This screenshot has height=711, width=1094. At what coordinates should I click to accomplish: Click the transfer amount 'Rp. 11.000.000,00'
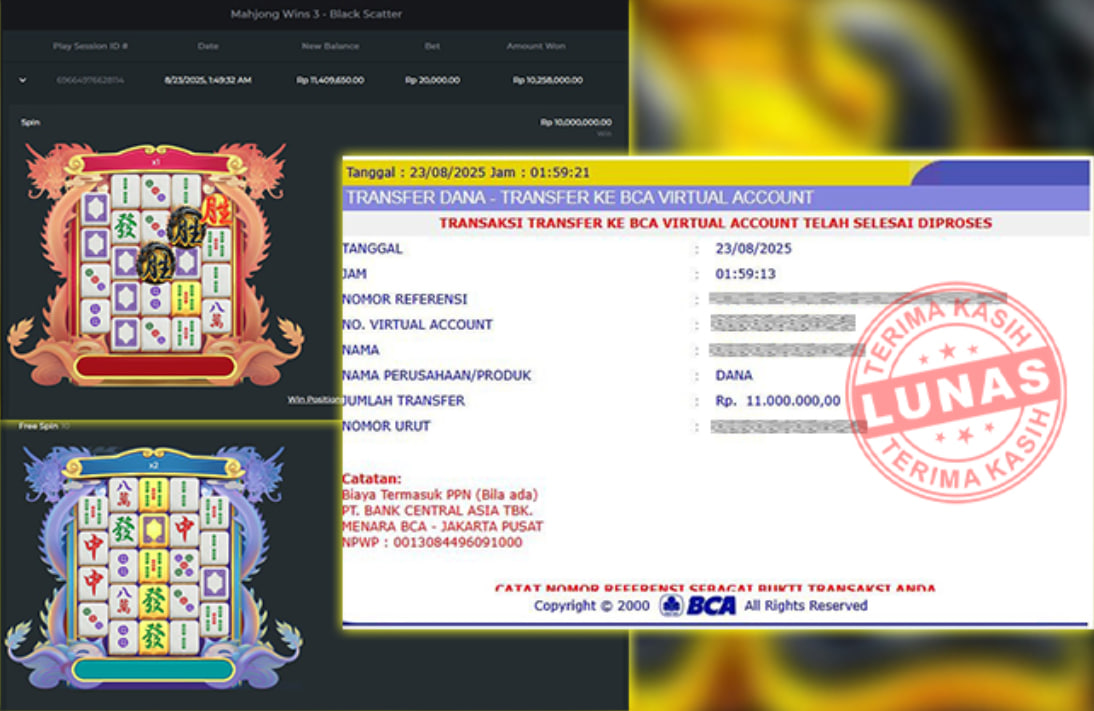click(x=778, y=401)
